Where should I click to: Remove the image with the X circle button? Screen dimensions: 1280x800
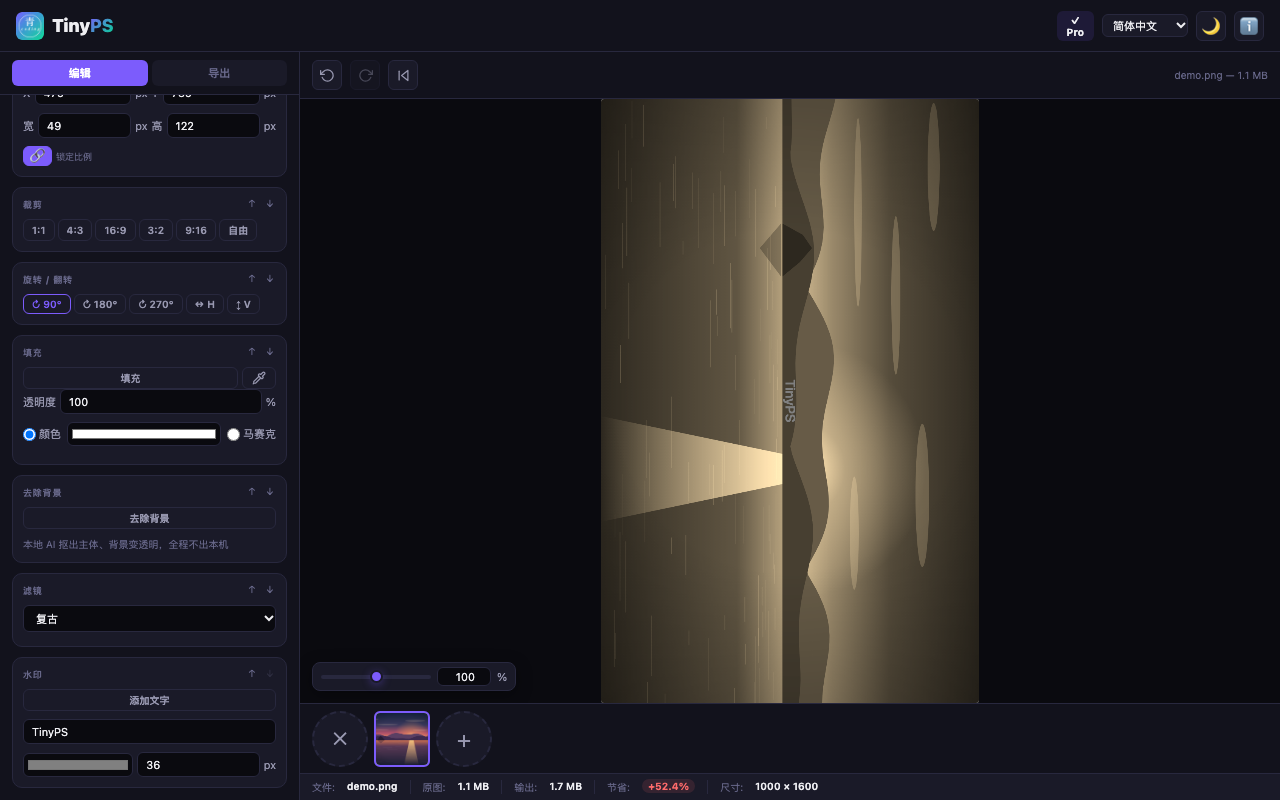340,739
